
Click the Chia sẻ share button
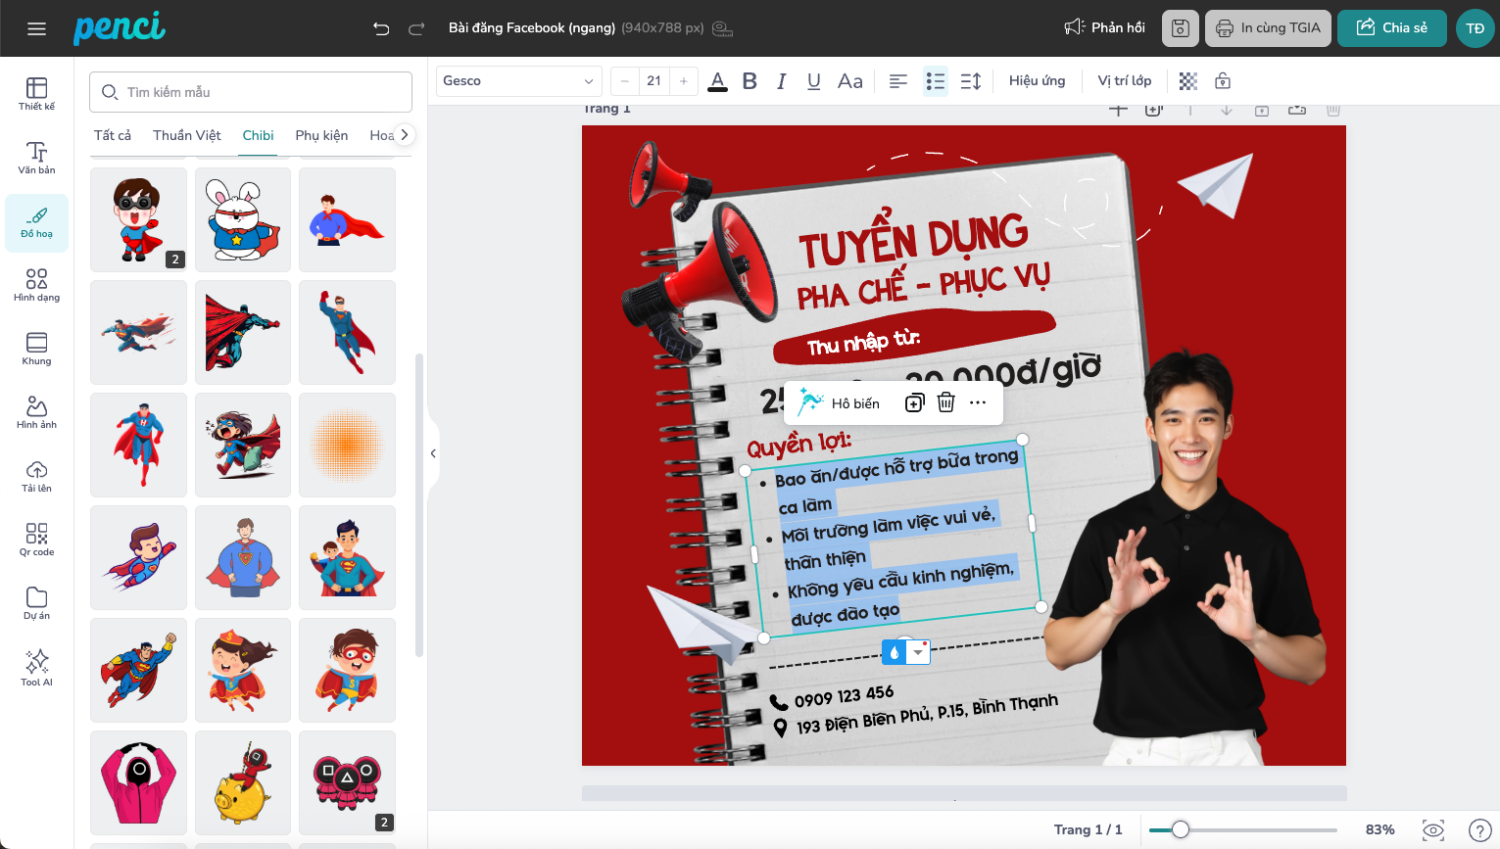[1391, 28]
